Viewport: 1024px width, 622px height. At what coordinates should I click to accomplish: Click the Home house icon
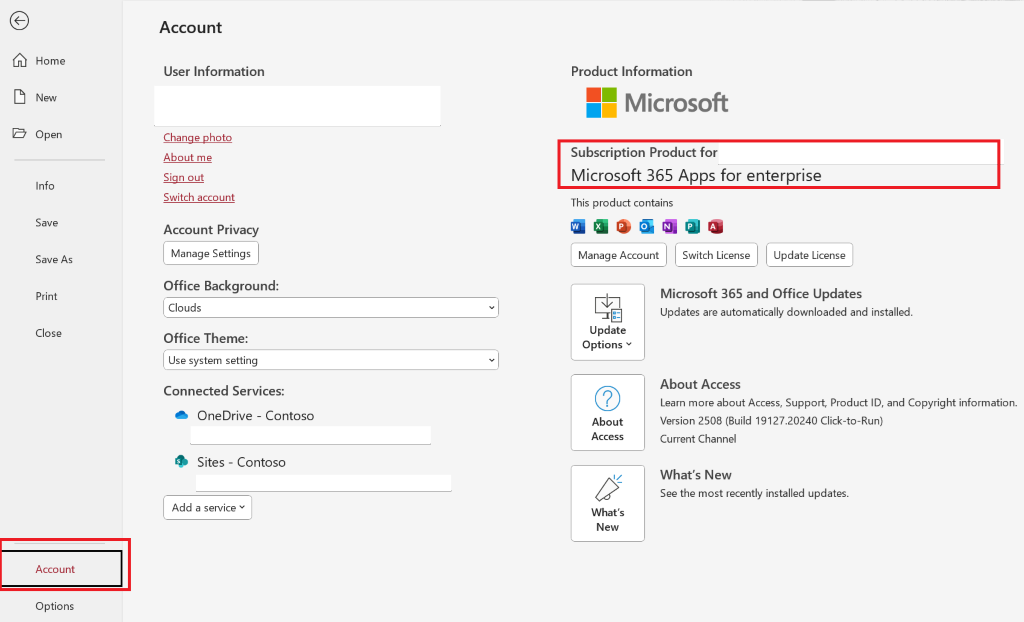[x=20, y=60]
